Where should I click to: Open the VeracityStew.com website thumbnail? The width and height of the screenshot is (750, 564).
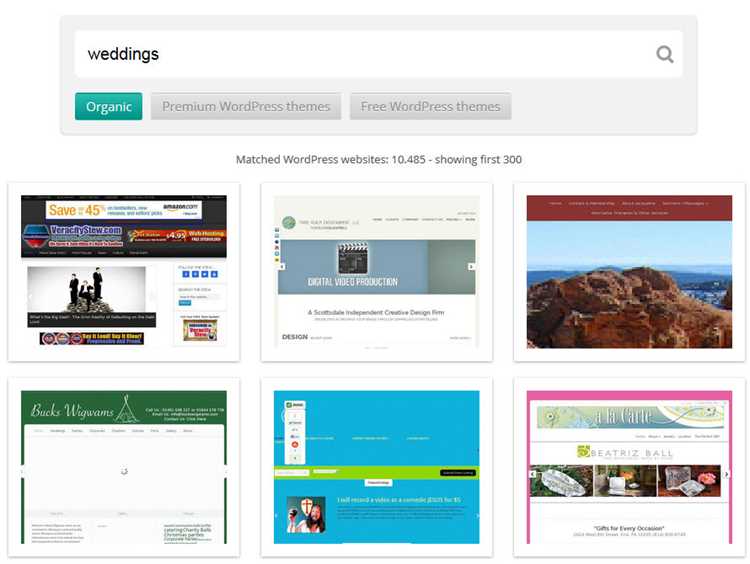click(124, 272)
